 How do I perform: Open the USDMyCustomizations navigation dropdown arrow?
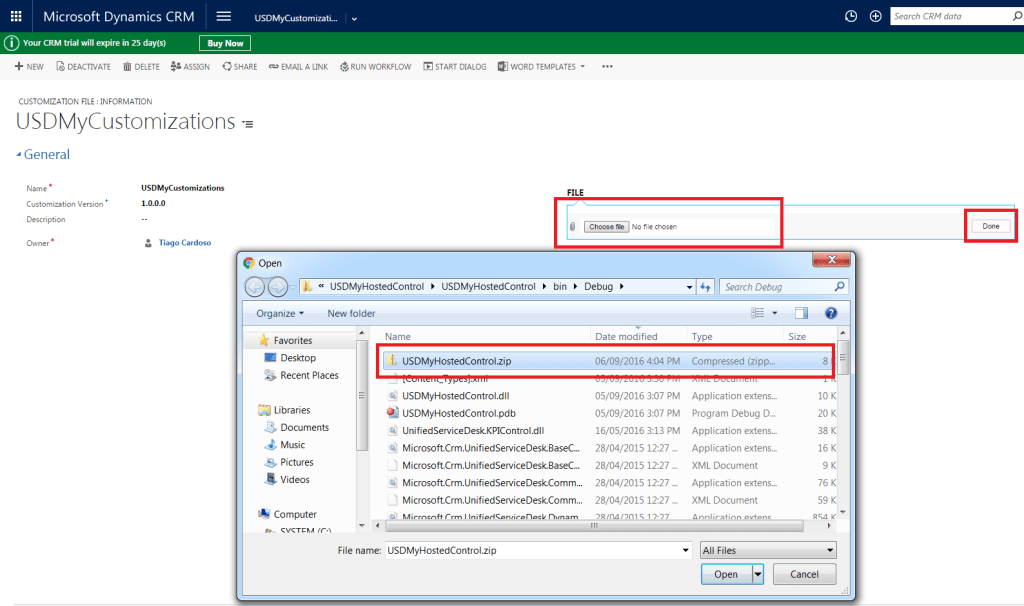point(353,17)
